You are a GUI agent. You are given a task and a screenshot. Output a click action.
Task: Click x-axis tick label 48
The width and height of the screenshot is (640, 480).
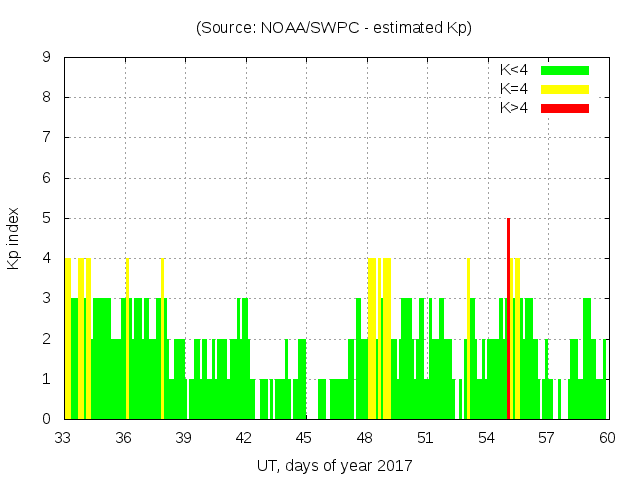pyautogui.click(x=365, y=438)
